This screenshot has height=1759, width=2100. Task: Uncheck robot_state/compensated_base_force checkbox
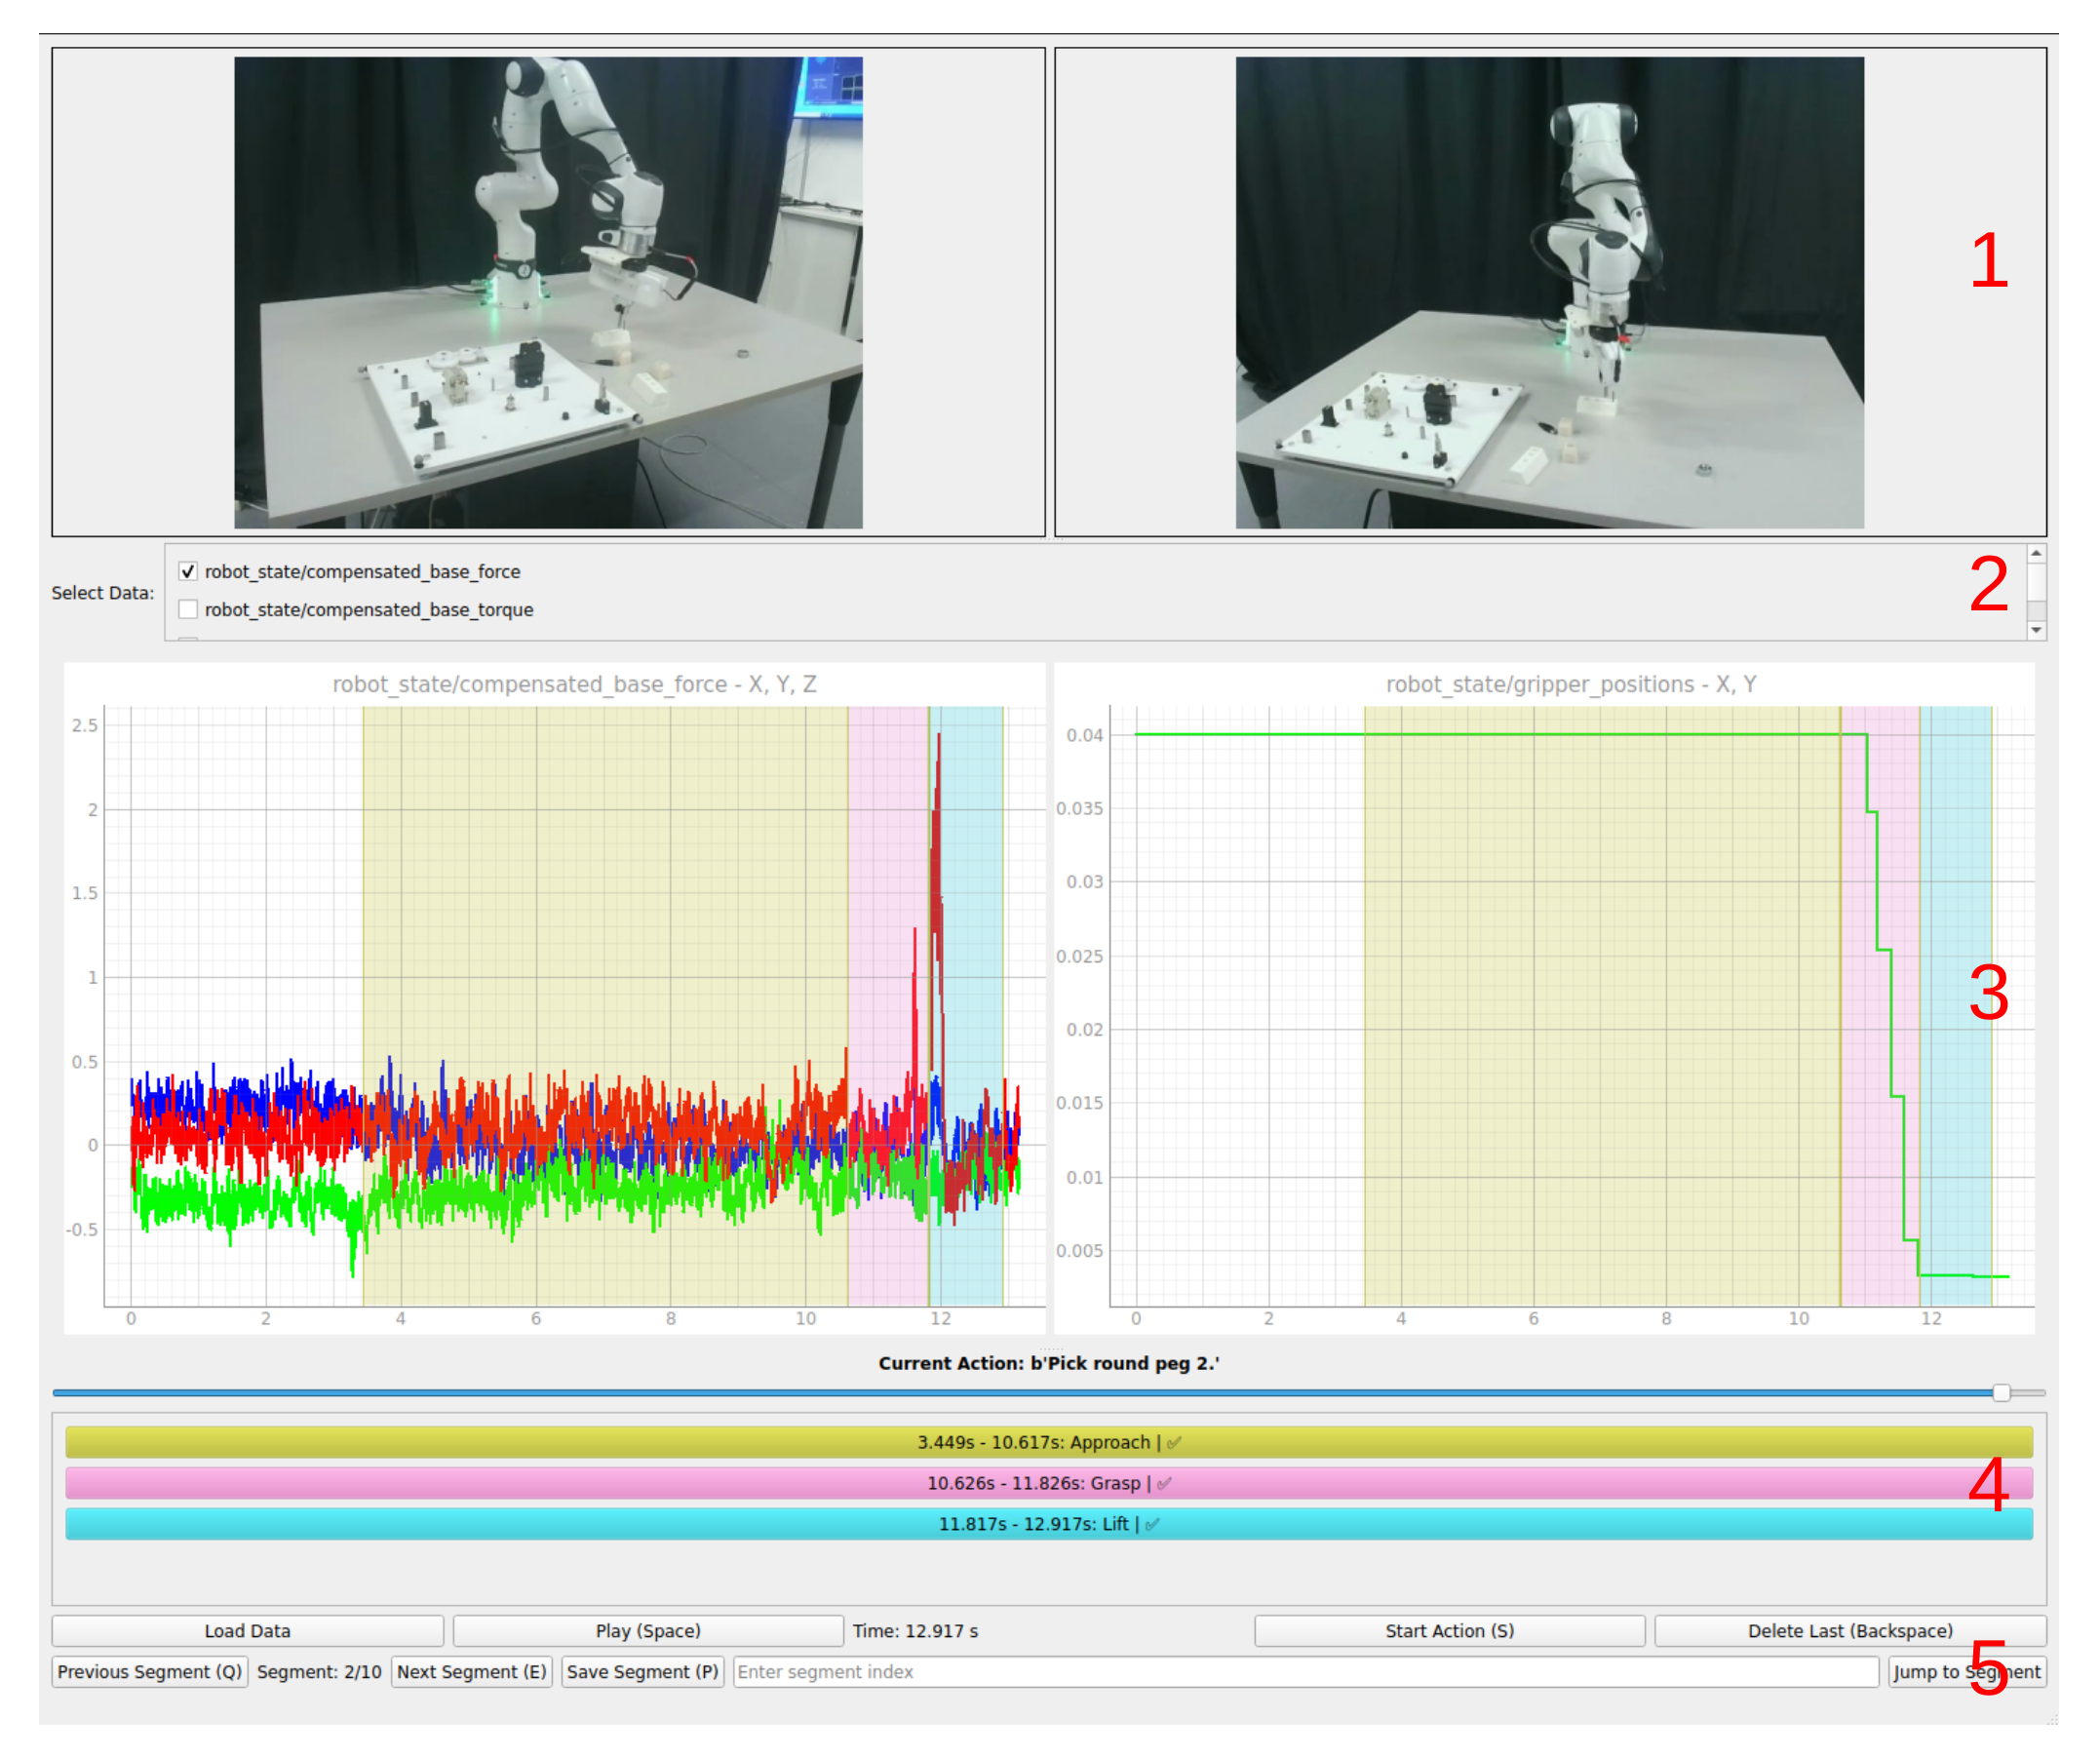tap(188, 571)
